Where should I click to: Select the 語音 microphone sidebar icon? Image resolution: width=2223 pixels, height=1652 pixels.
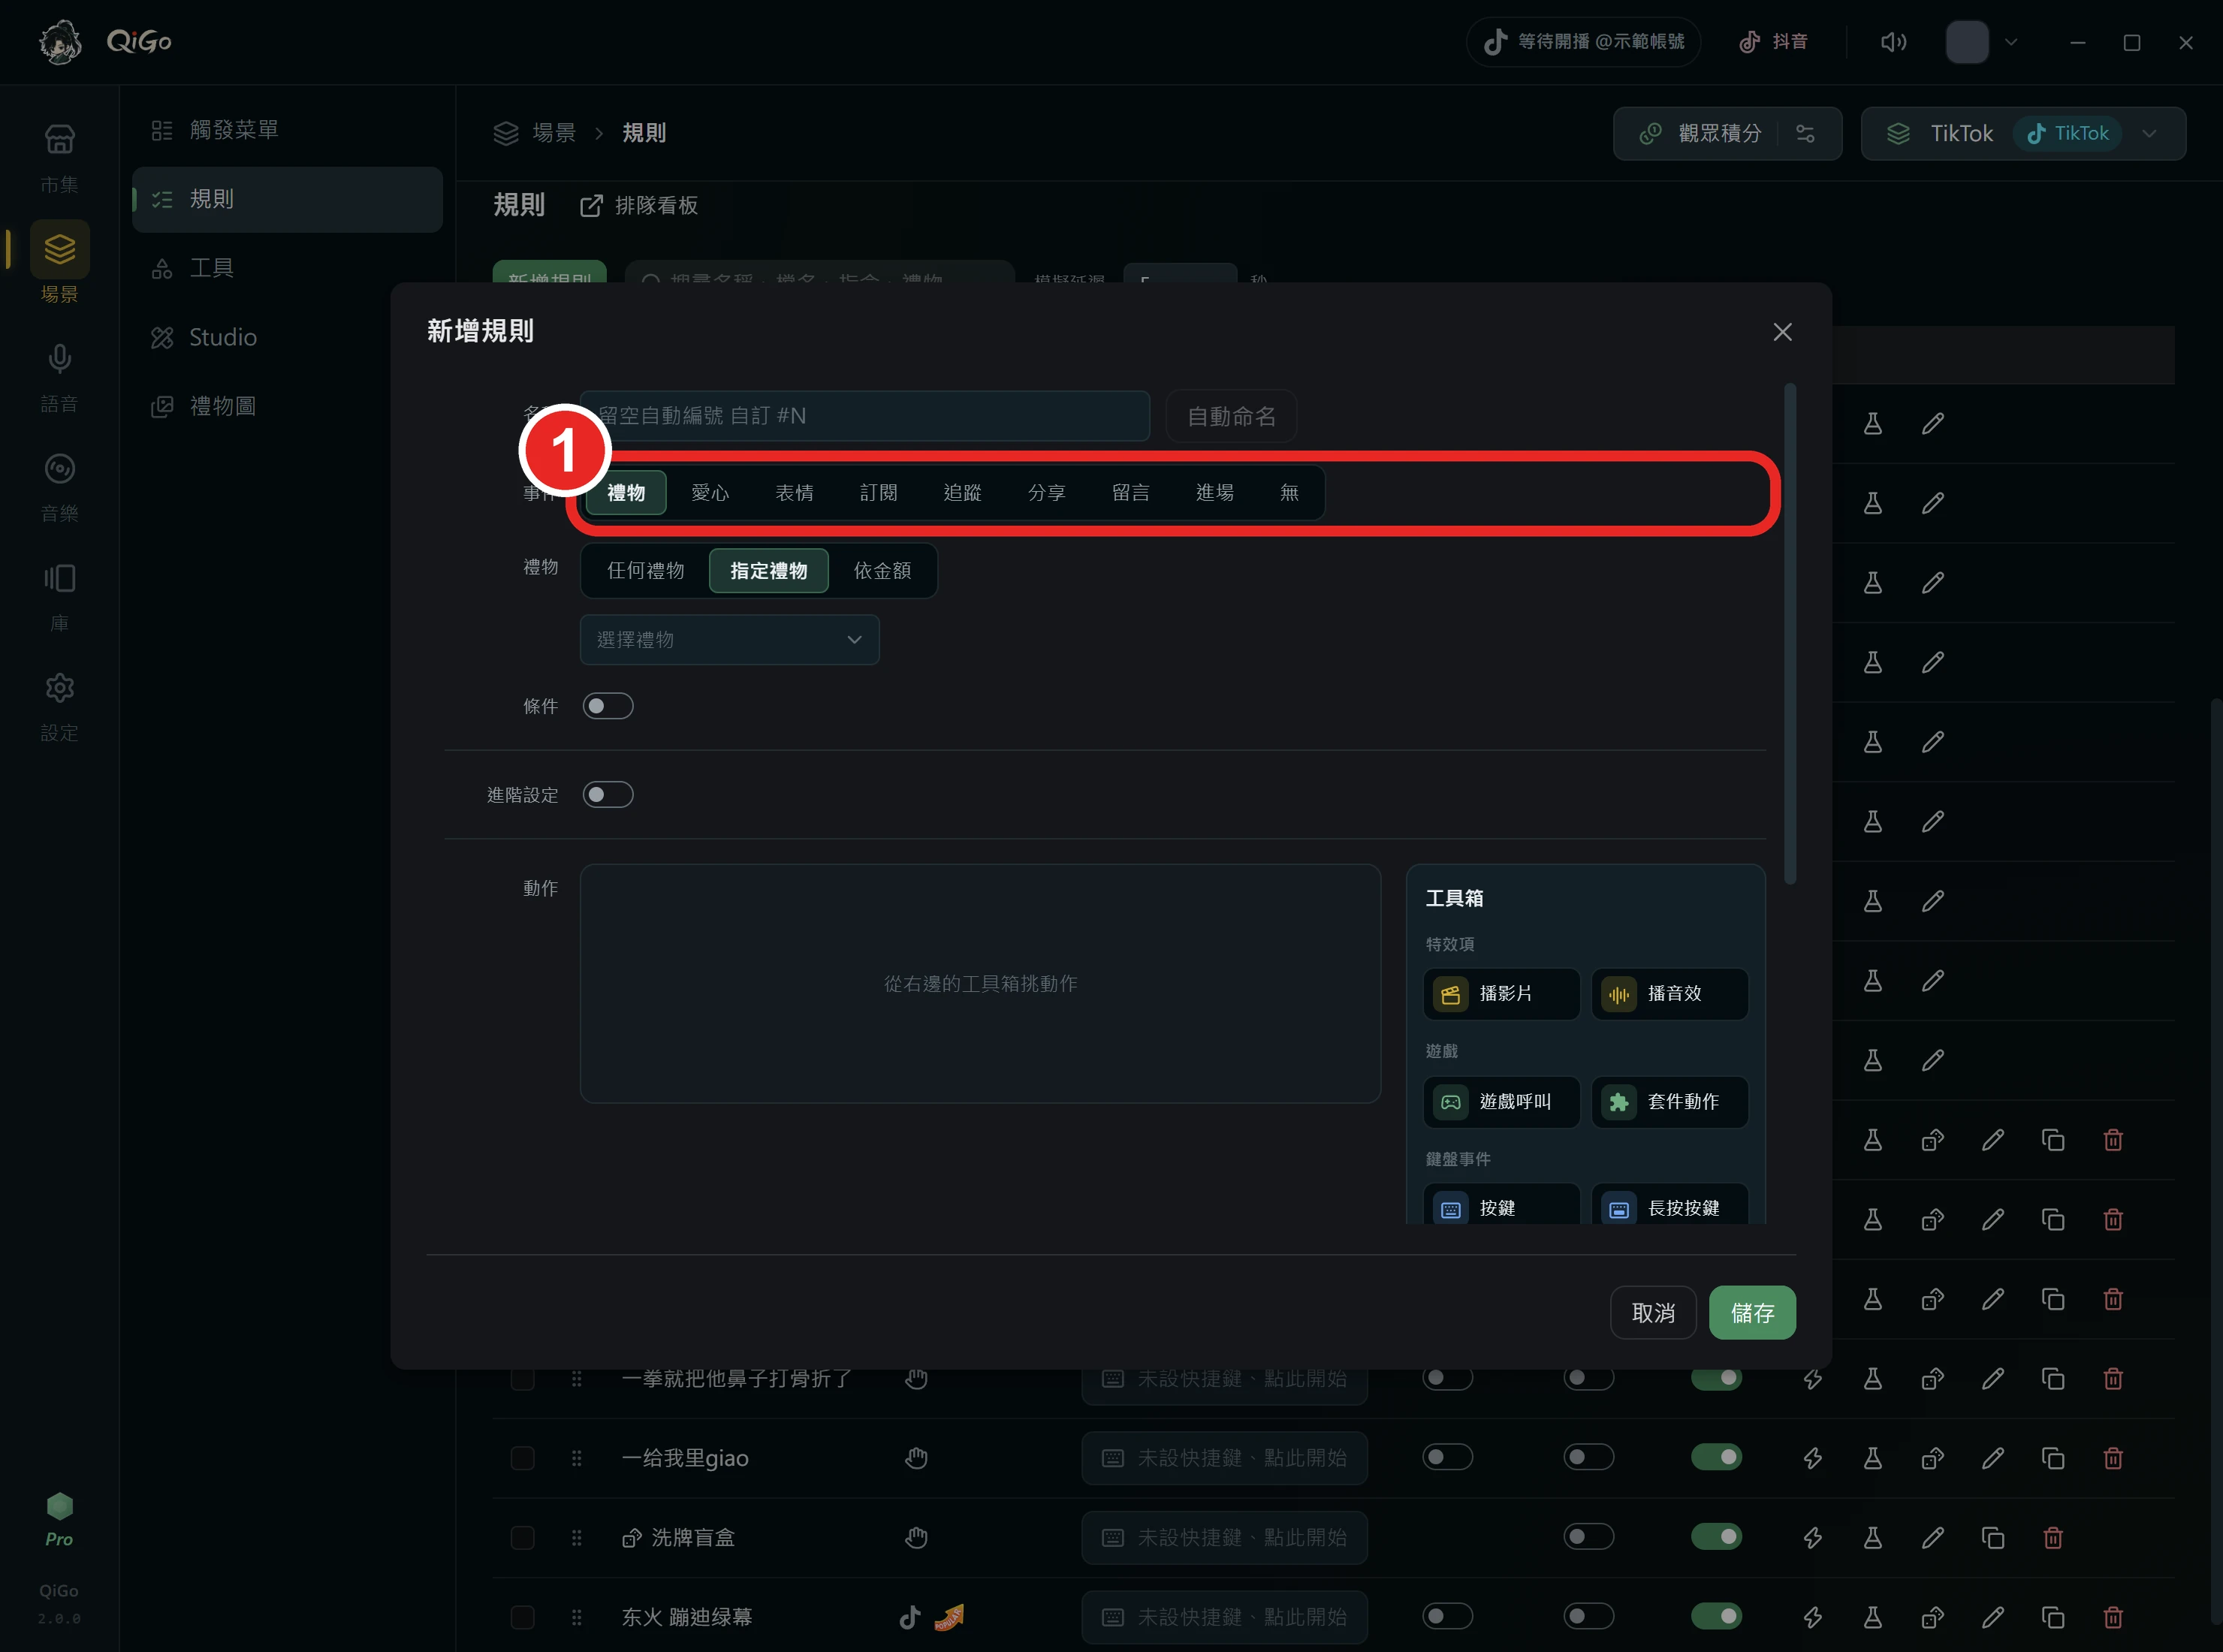pos(59,377)
